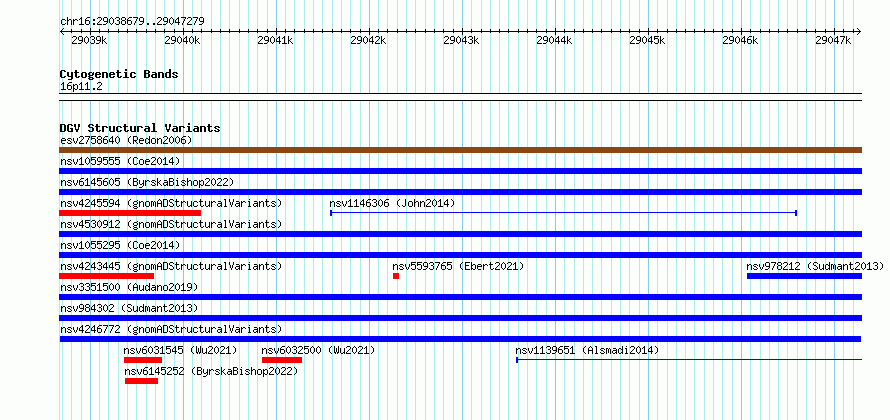Click the chr16:29038679..29047279 coordinate label
This screenshot has width=890, height=420.
point(132,22)
